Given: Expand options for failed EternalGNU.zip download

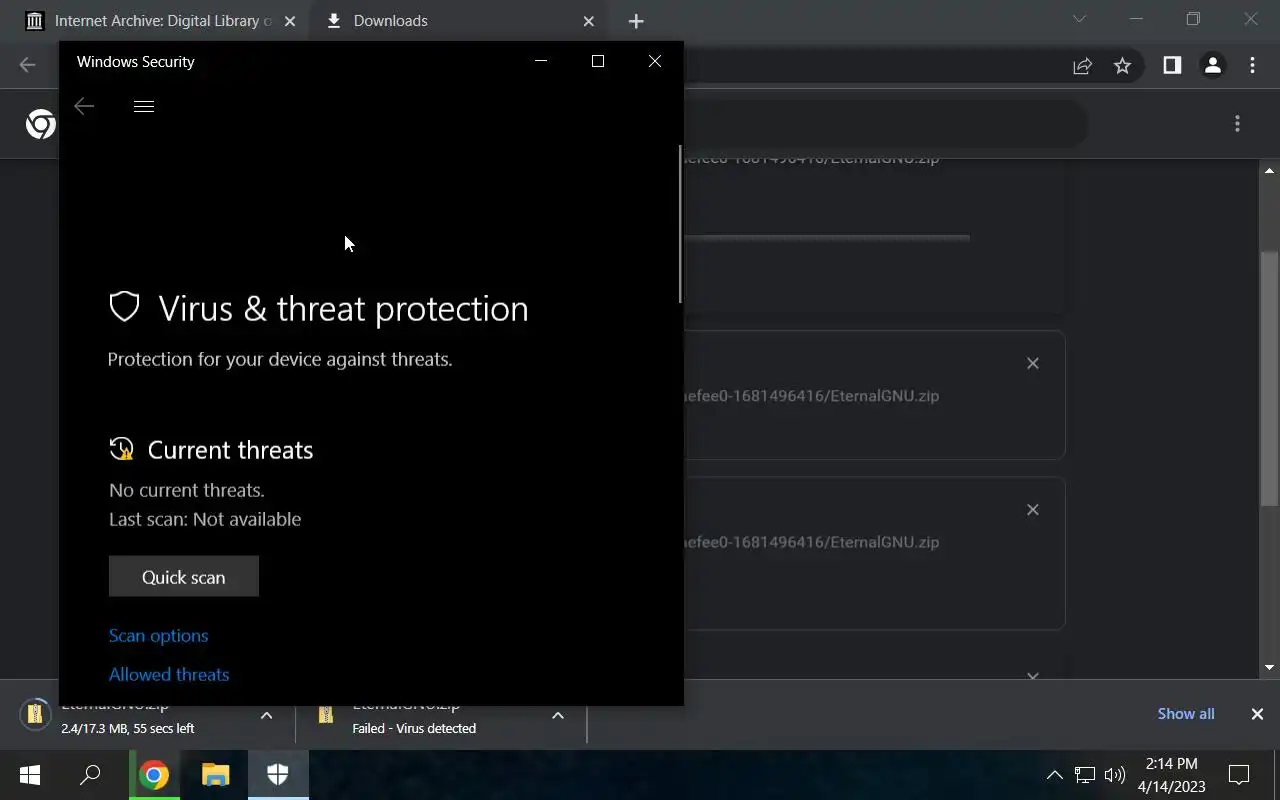Looking at the screenshot, I should (558, 715).
